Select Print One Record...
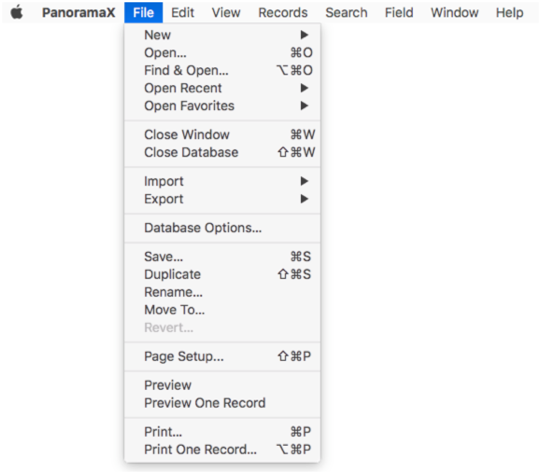 click(222, 450)
